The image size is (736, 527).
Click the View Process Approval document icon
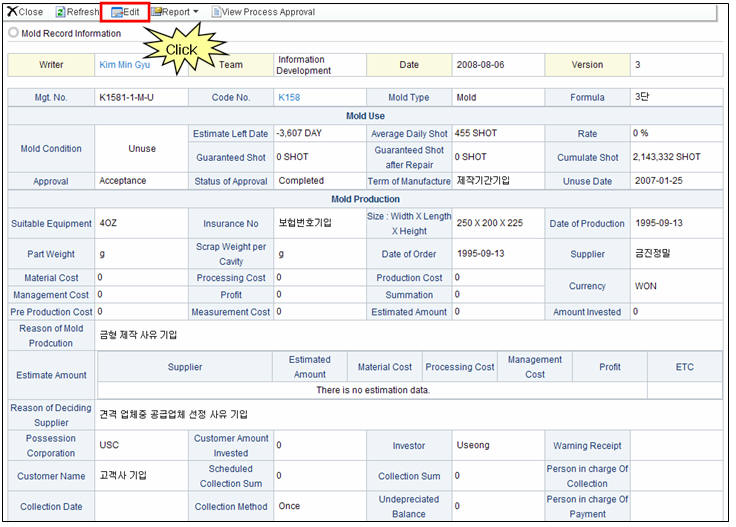(216, 12)
